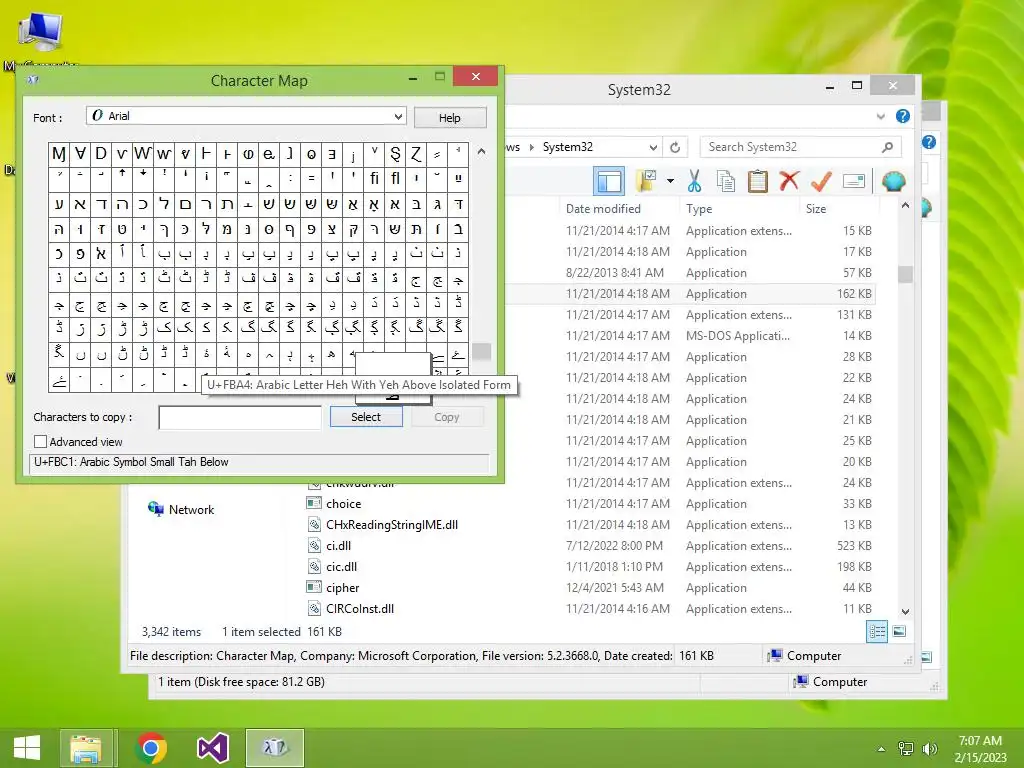Click the 162 KB size cell
This screenshot has height=768, width=1024.
(854, 293)
